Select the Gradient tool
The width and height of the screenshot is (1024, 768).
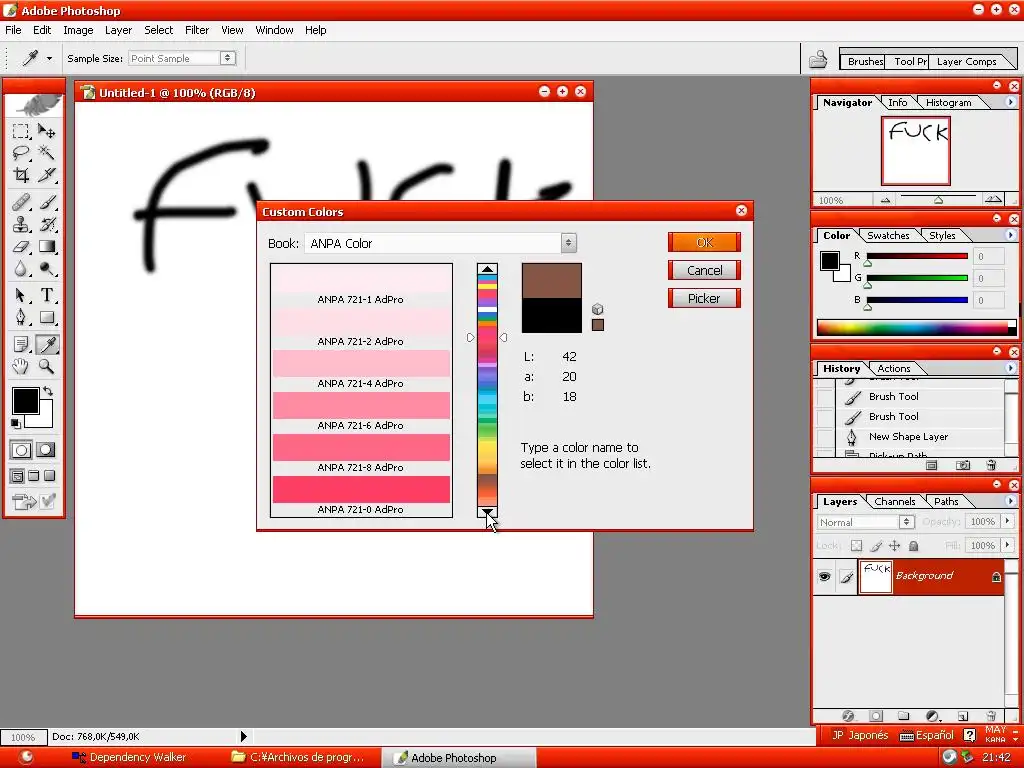pyautogui.click(x=46, y=246)
